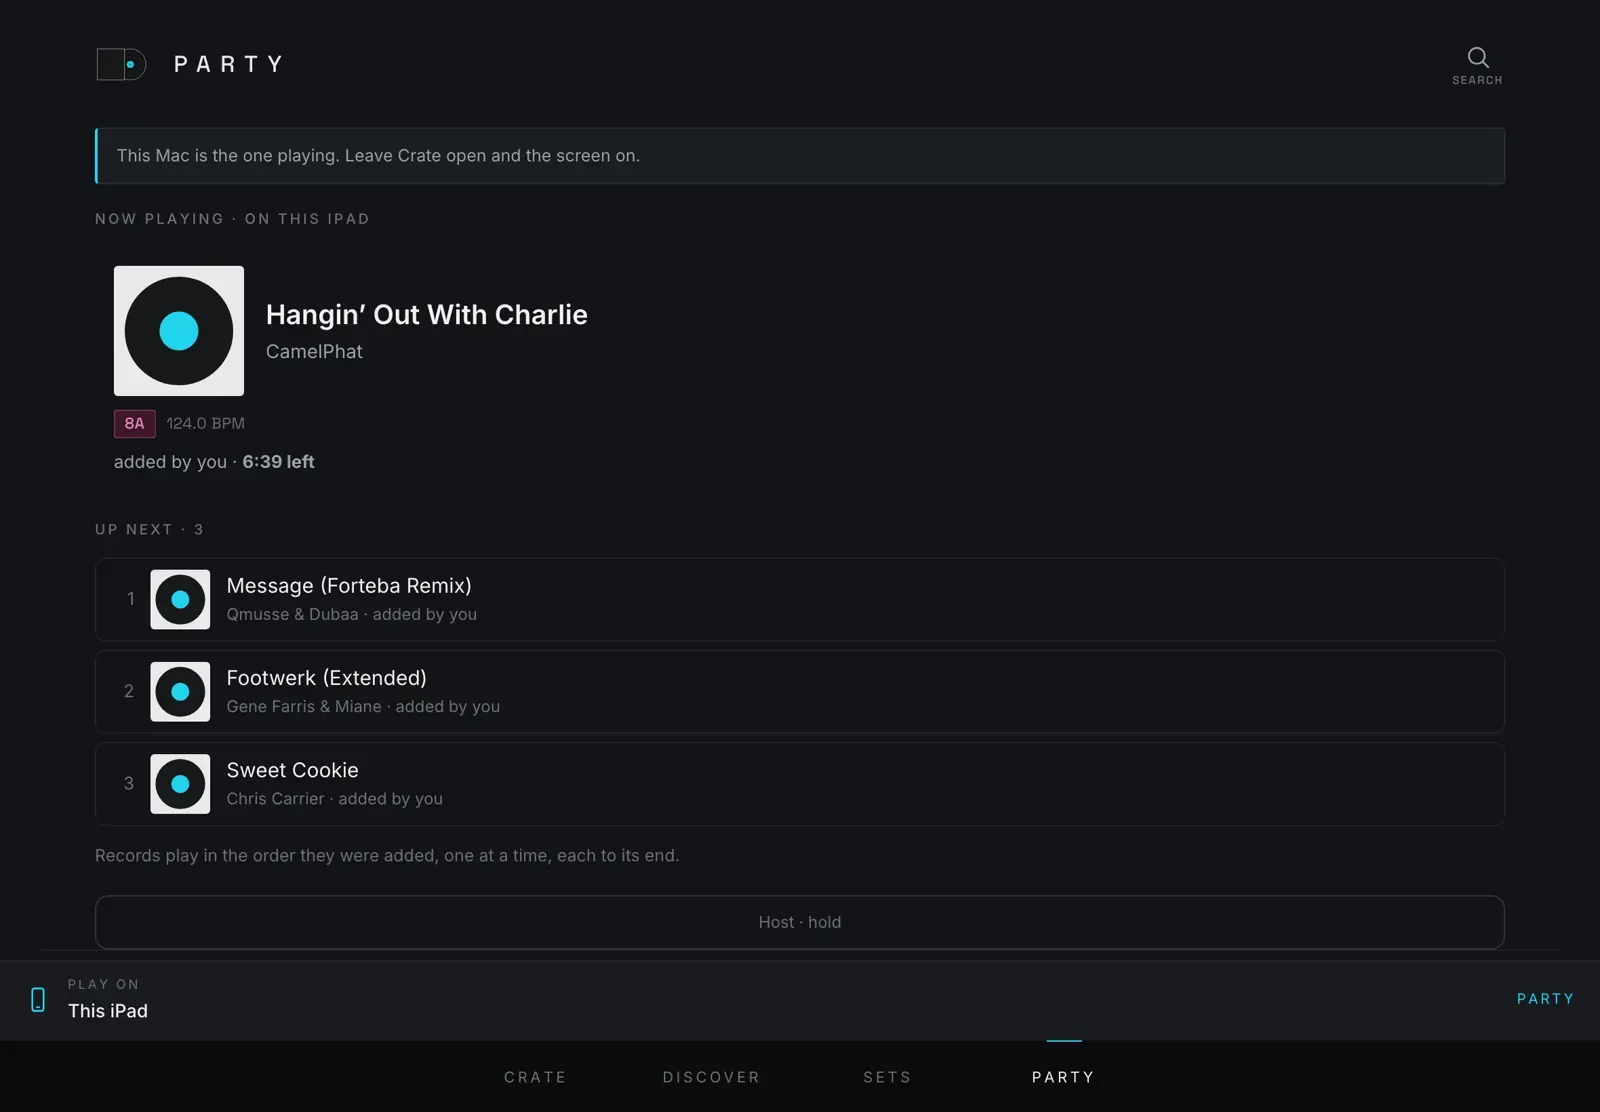
Task: Click the 124.0 BPM value
Action: [205, 423]
